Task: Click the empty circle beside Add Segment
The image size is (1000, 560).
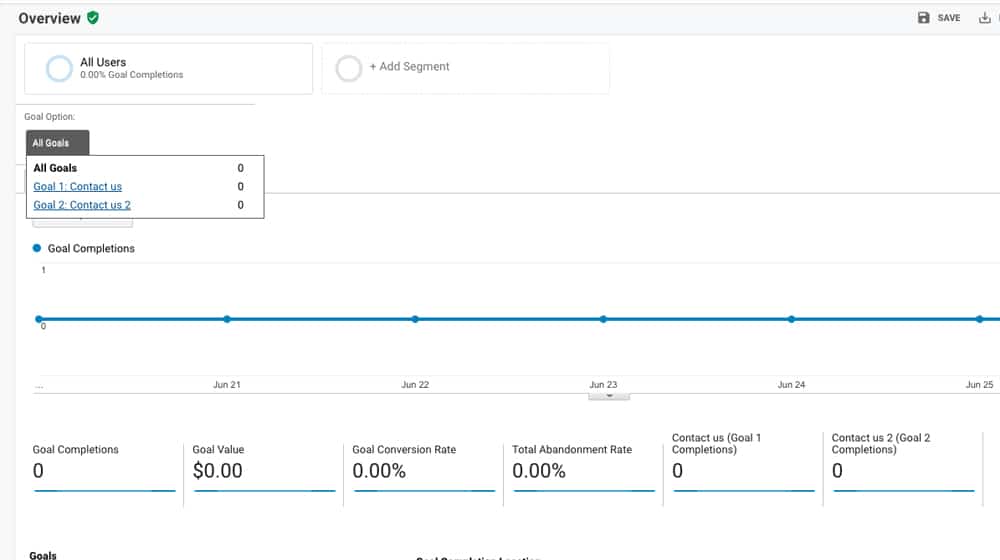Action: click(349, 68)
